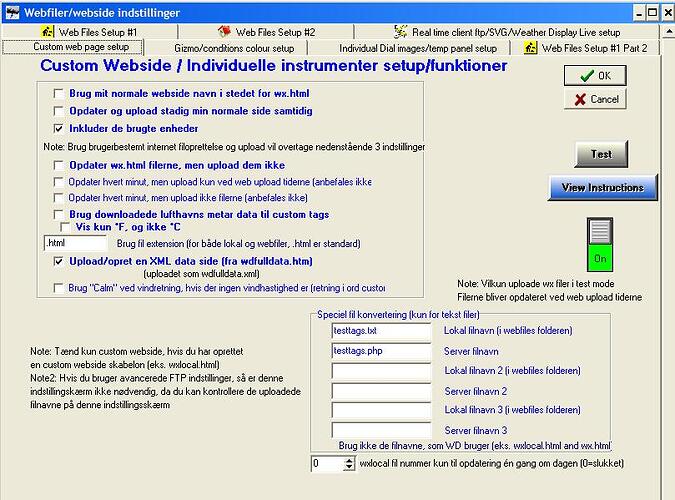Image resolution: width=675 pixels, height=500 pixels.
Task: Switch to Real time client ftp/SVG tab
Action: coord(507,32)
